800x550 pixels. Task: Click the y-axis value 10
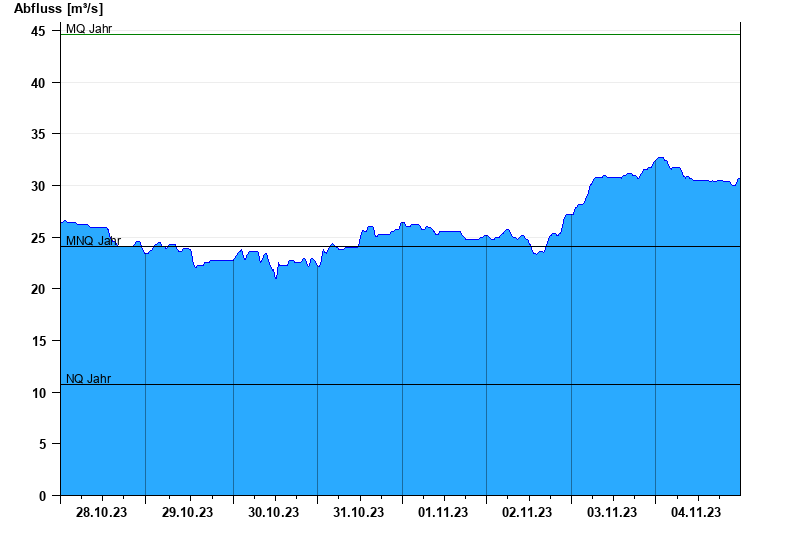click(38, 393)
